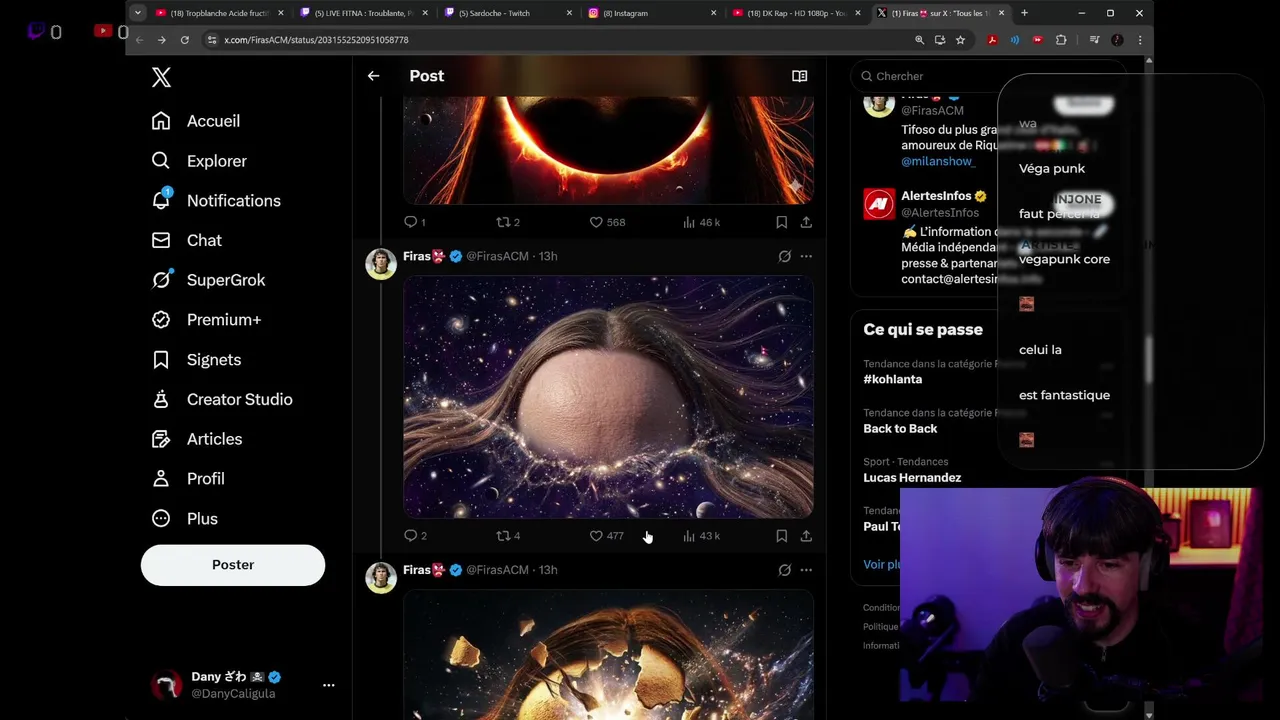The width and height of the screenshot is (1280, 720).
Task: Switch to the DK Rap YouTube tab
Action: point(796,13)
